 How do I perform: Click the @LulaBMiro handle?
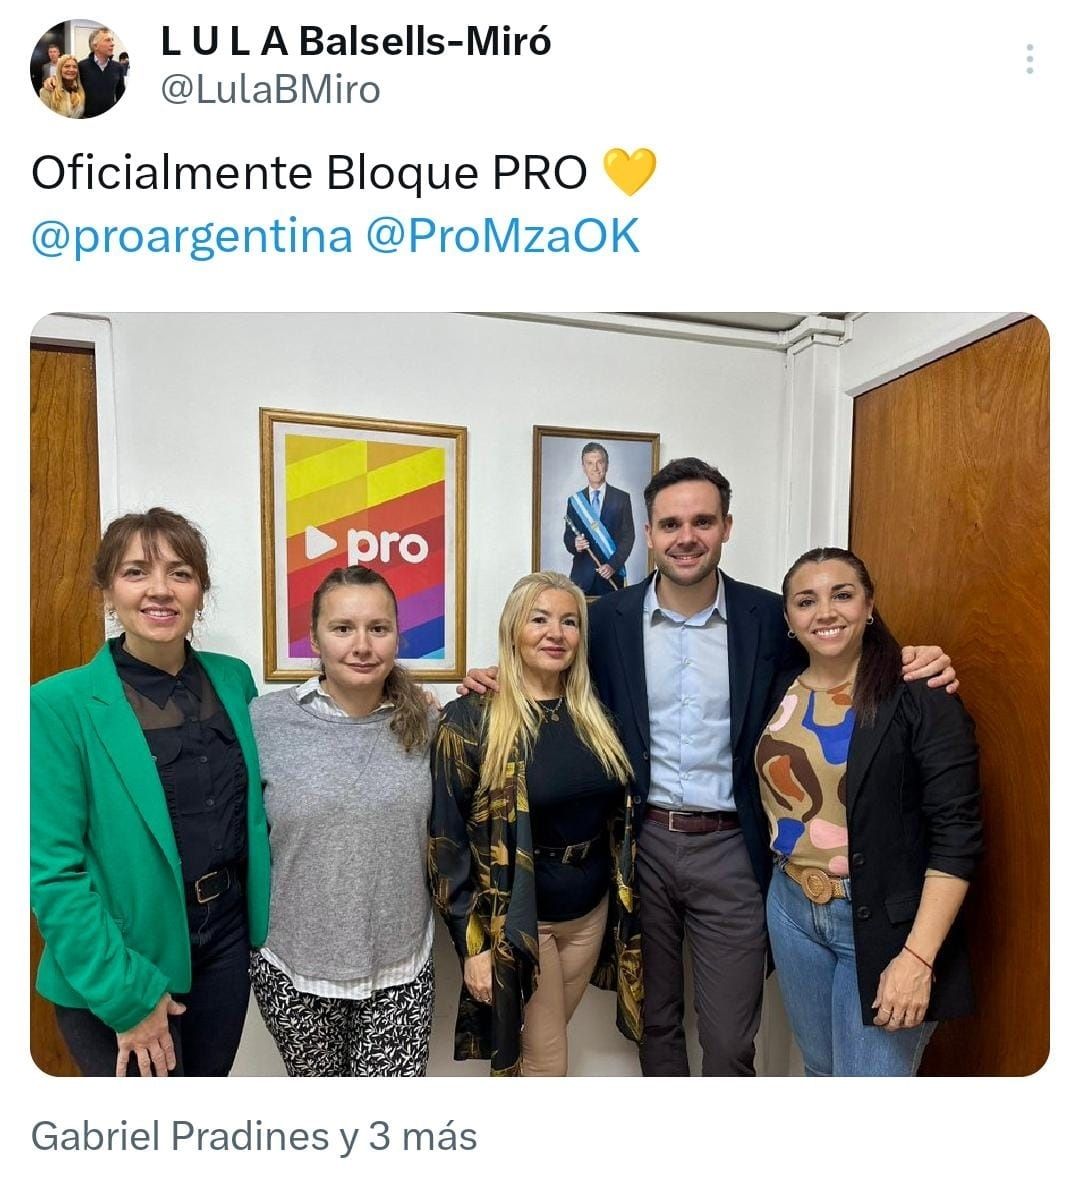tap(270, 90)
